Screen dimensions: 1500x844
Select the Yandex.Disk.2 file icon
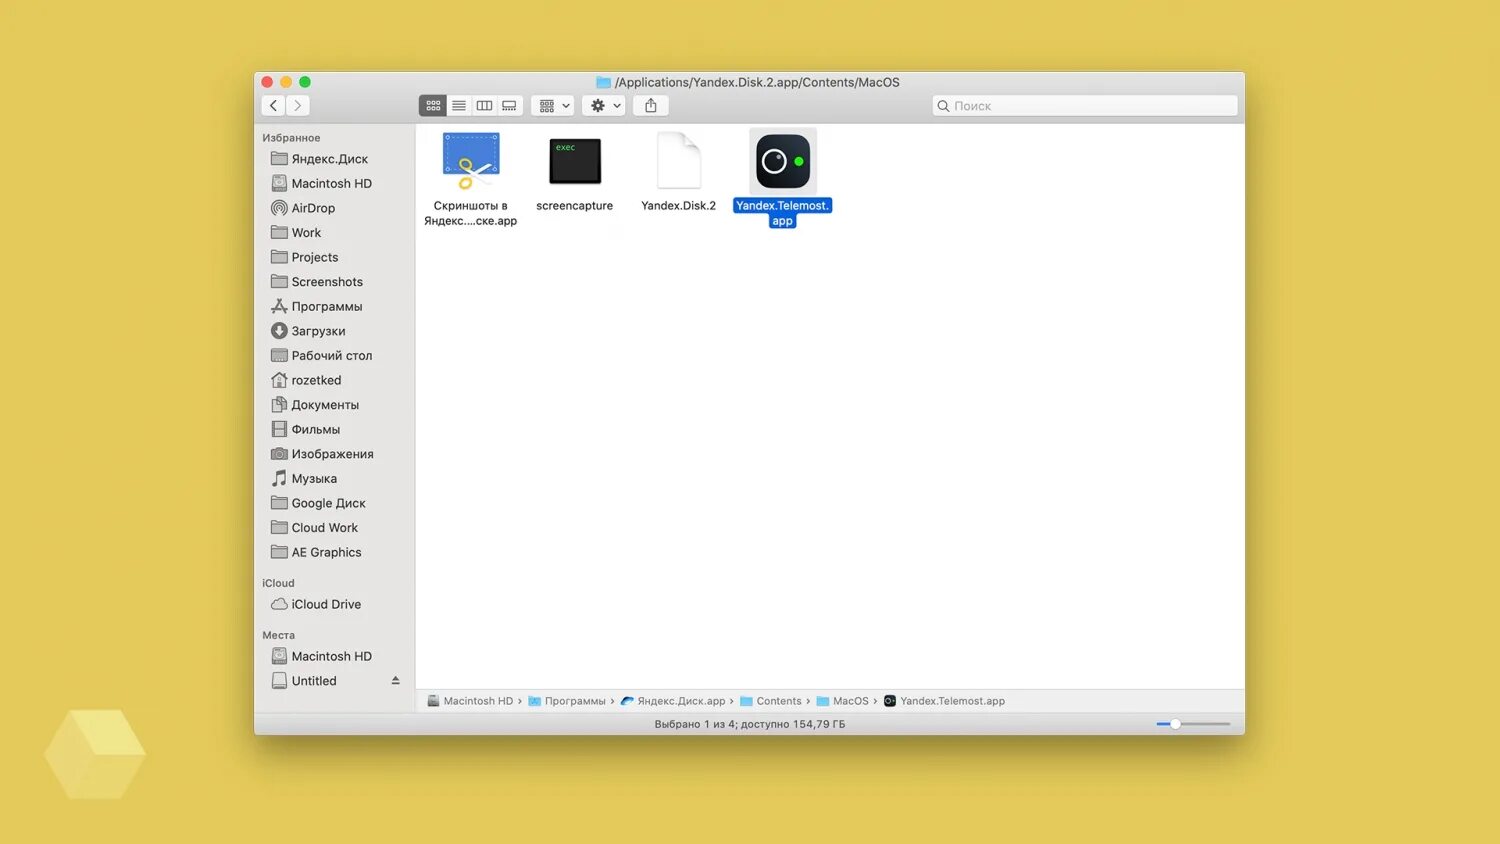679,161
